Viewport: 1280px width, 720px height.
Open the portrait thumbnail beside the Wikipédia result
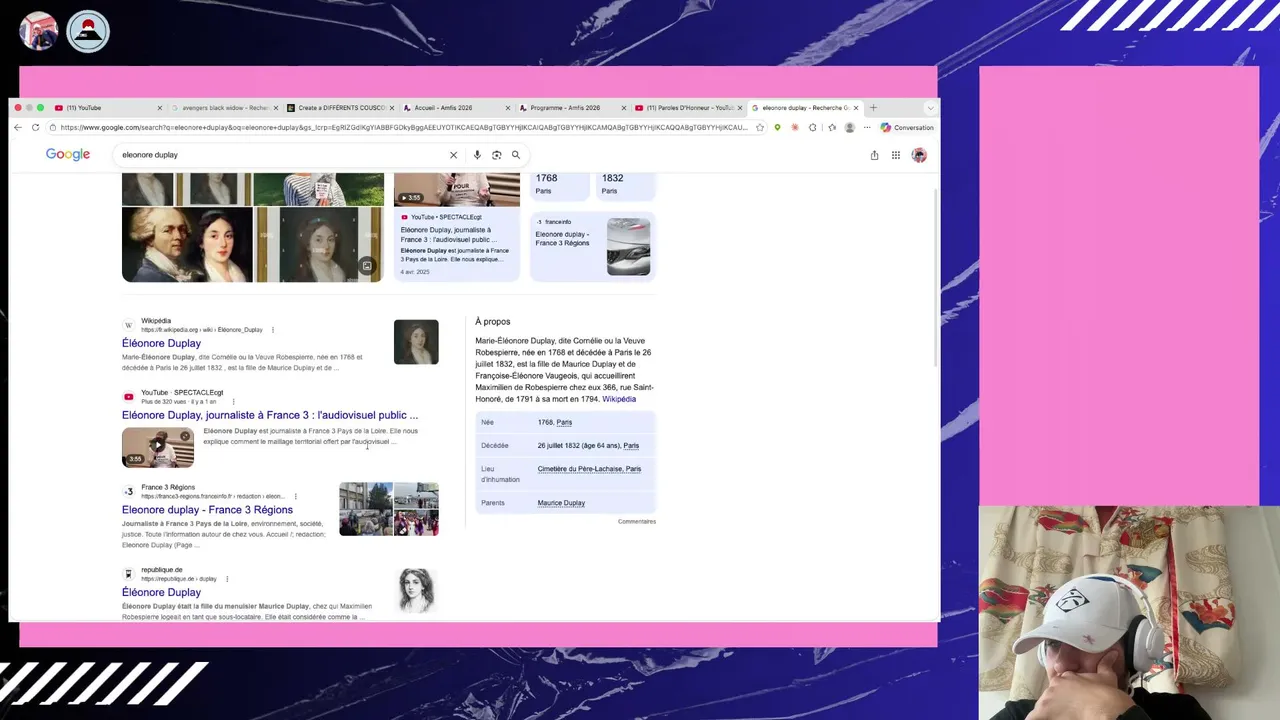pos(416,342)
